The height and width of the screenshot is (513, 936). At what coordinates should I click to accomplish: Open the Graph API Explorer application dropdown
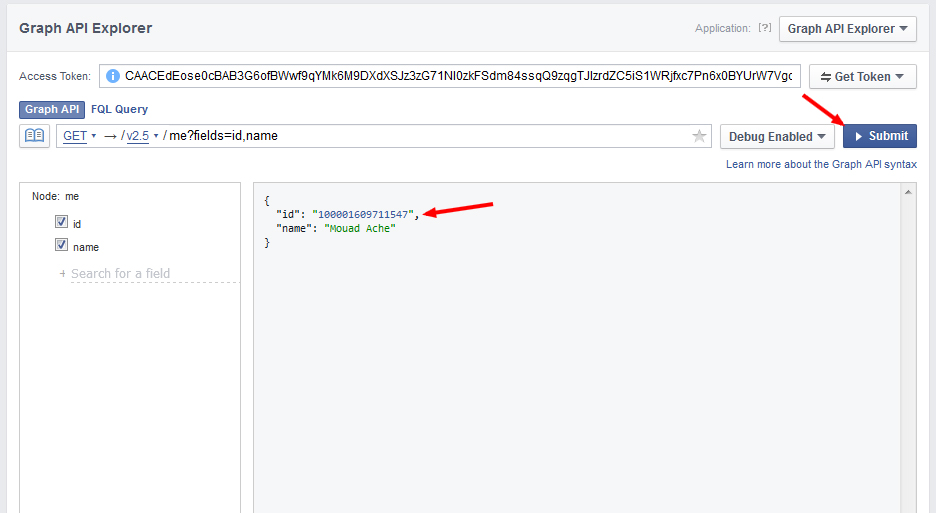[848, 29]
